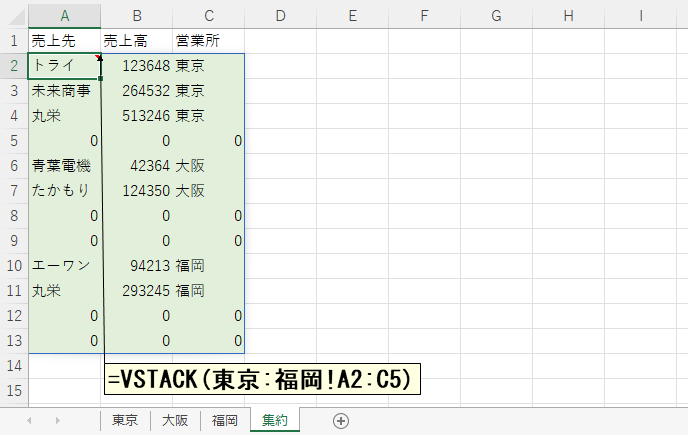Switch to the 東京 sheet tab

125,421
